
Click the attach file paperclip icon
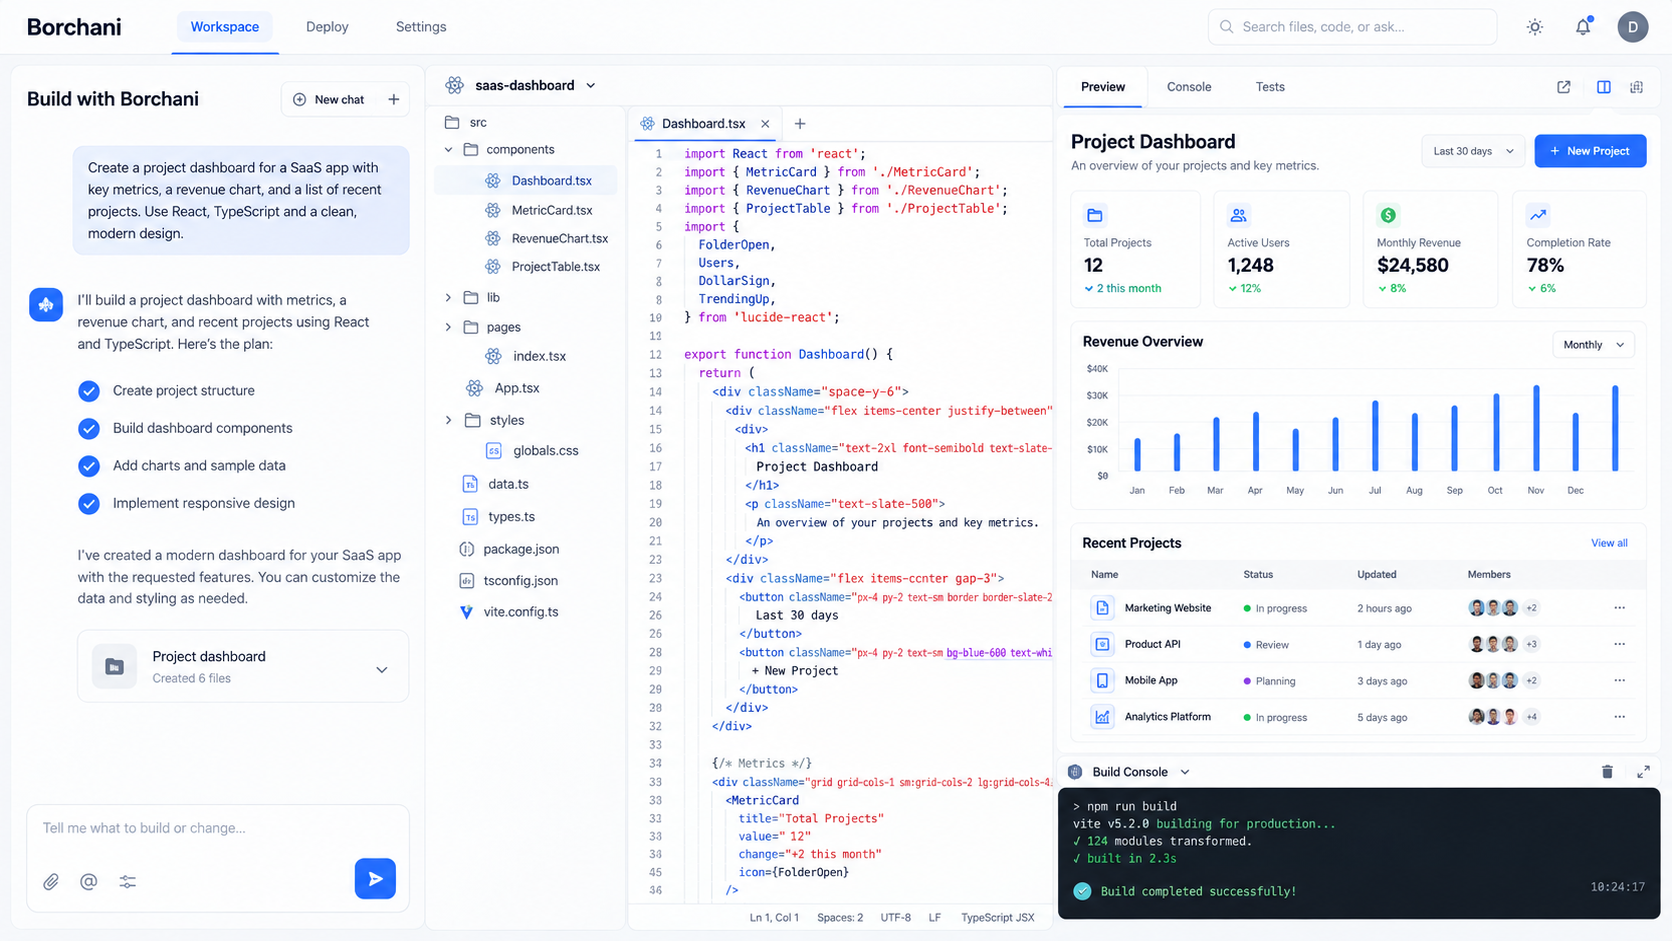coord(51,881)
